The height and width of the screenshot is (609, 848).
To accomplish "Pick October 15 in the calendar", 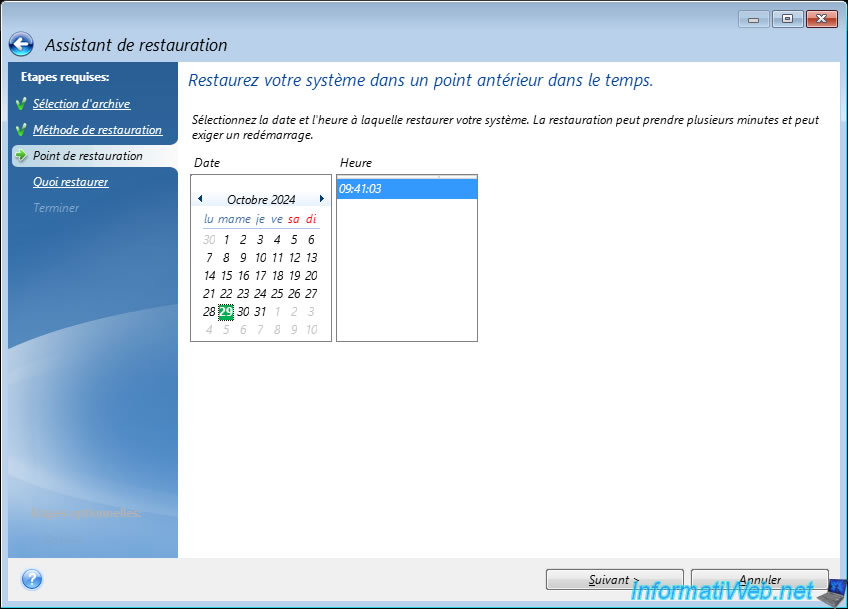I will (226, 276).
